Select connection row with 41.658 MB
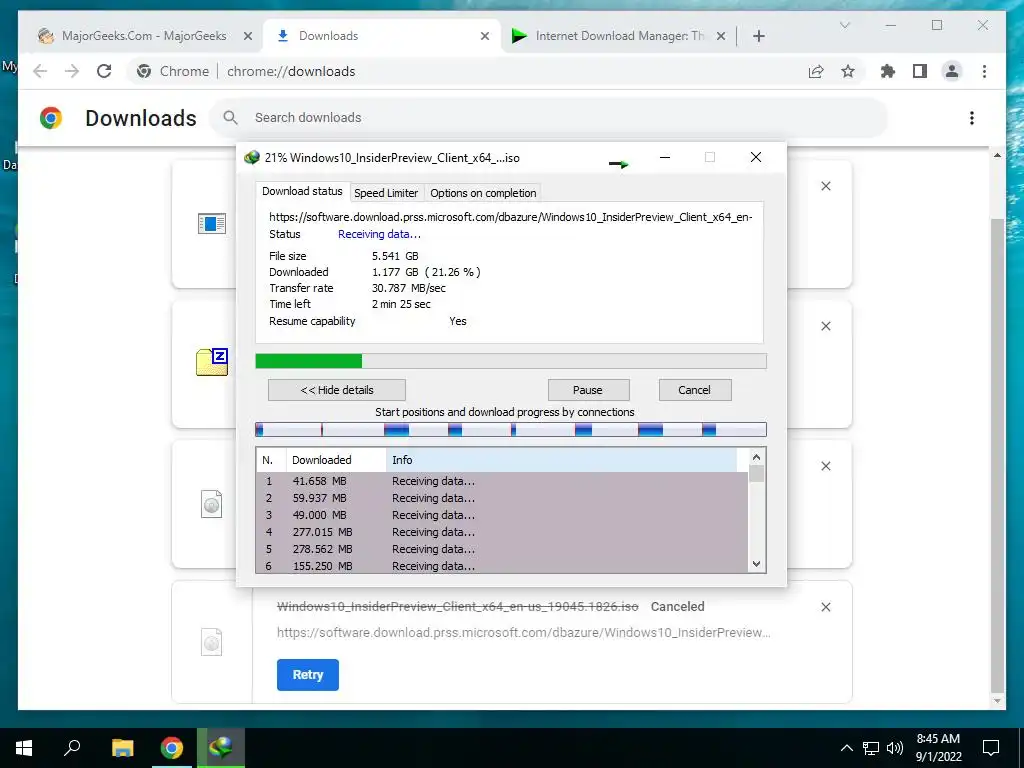The width and height of the screenshot is (1024, 768). click(502, 481)
